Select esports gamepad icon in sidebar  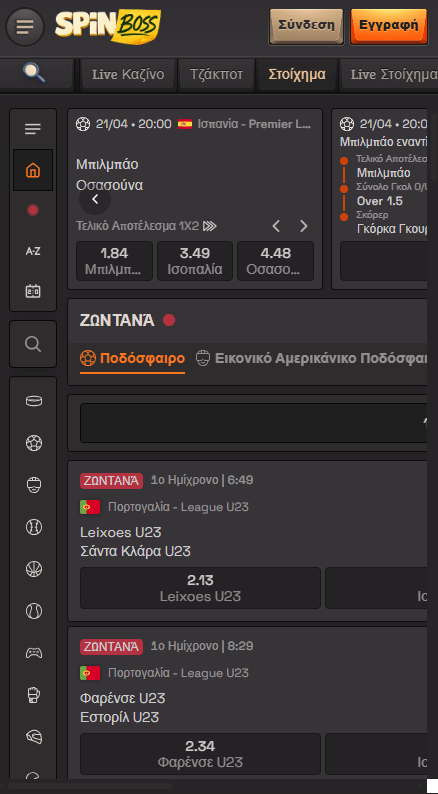coord(34,653)
